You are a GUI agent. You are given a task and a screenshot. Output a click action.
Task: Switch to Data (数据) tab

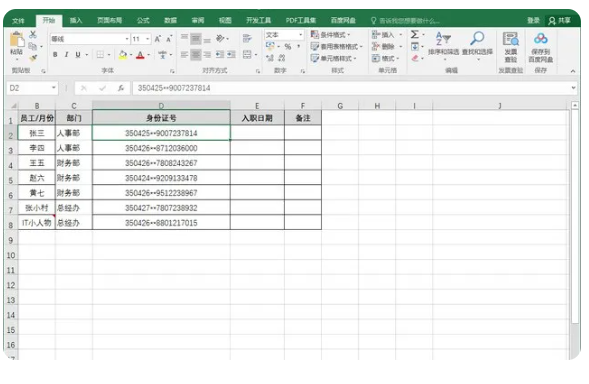click(x=171, y=20)
